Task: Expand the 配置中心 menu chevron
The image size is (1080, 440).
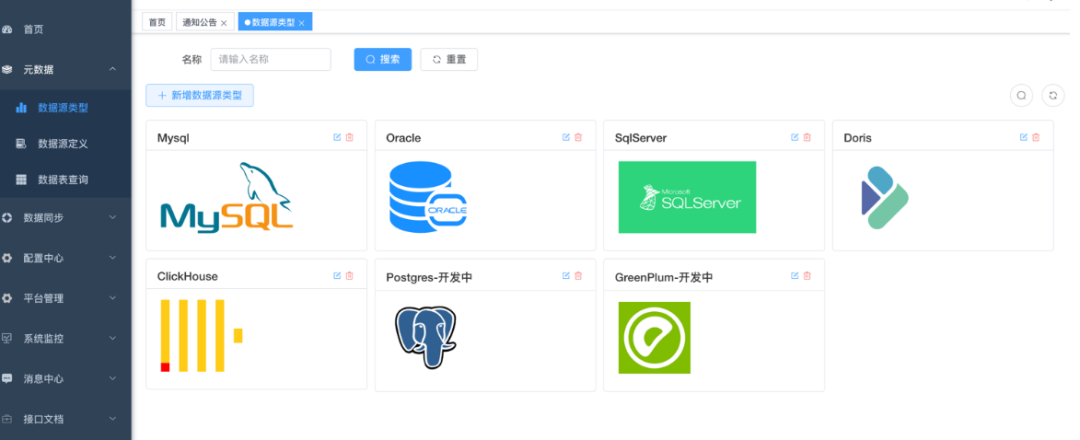Action: (112, 258)
